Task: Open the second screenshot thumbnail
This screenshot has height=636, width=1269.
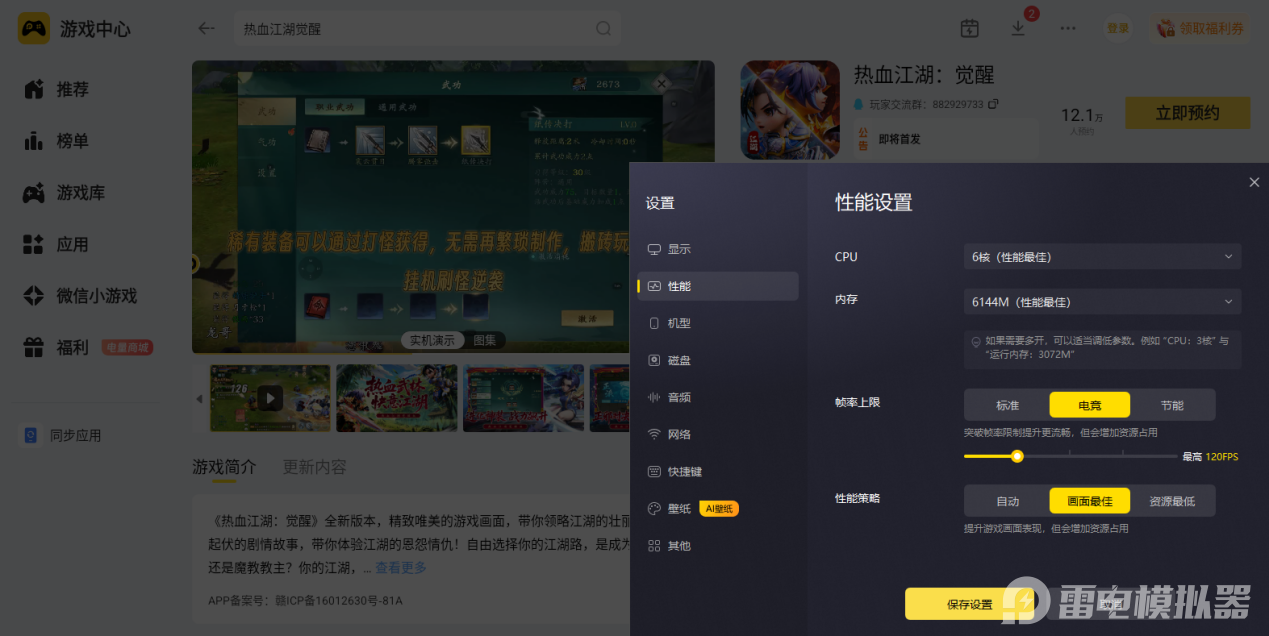Action: 396,398
